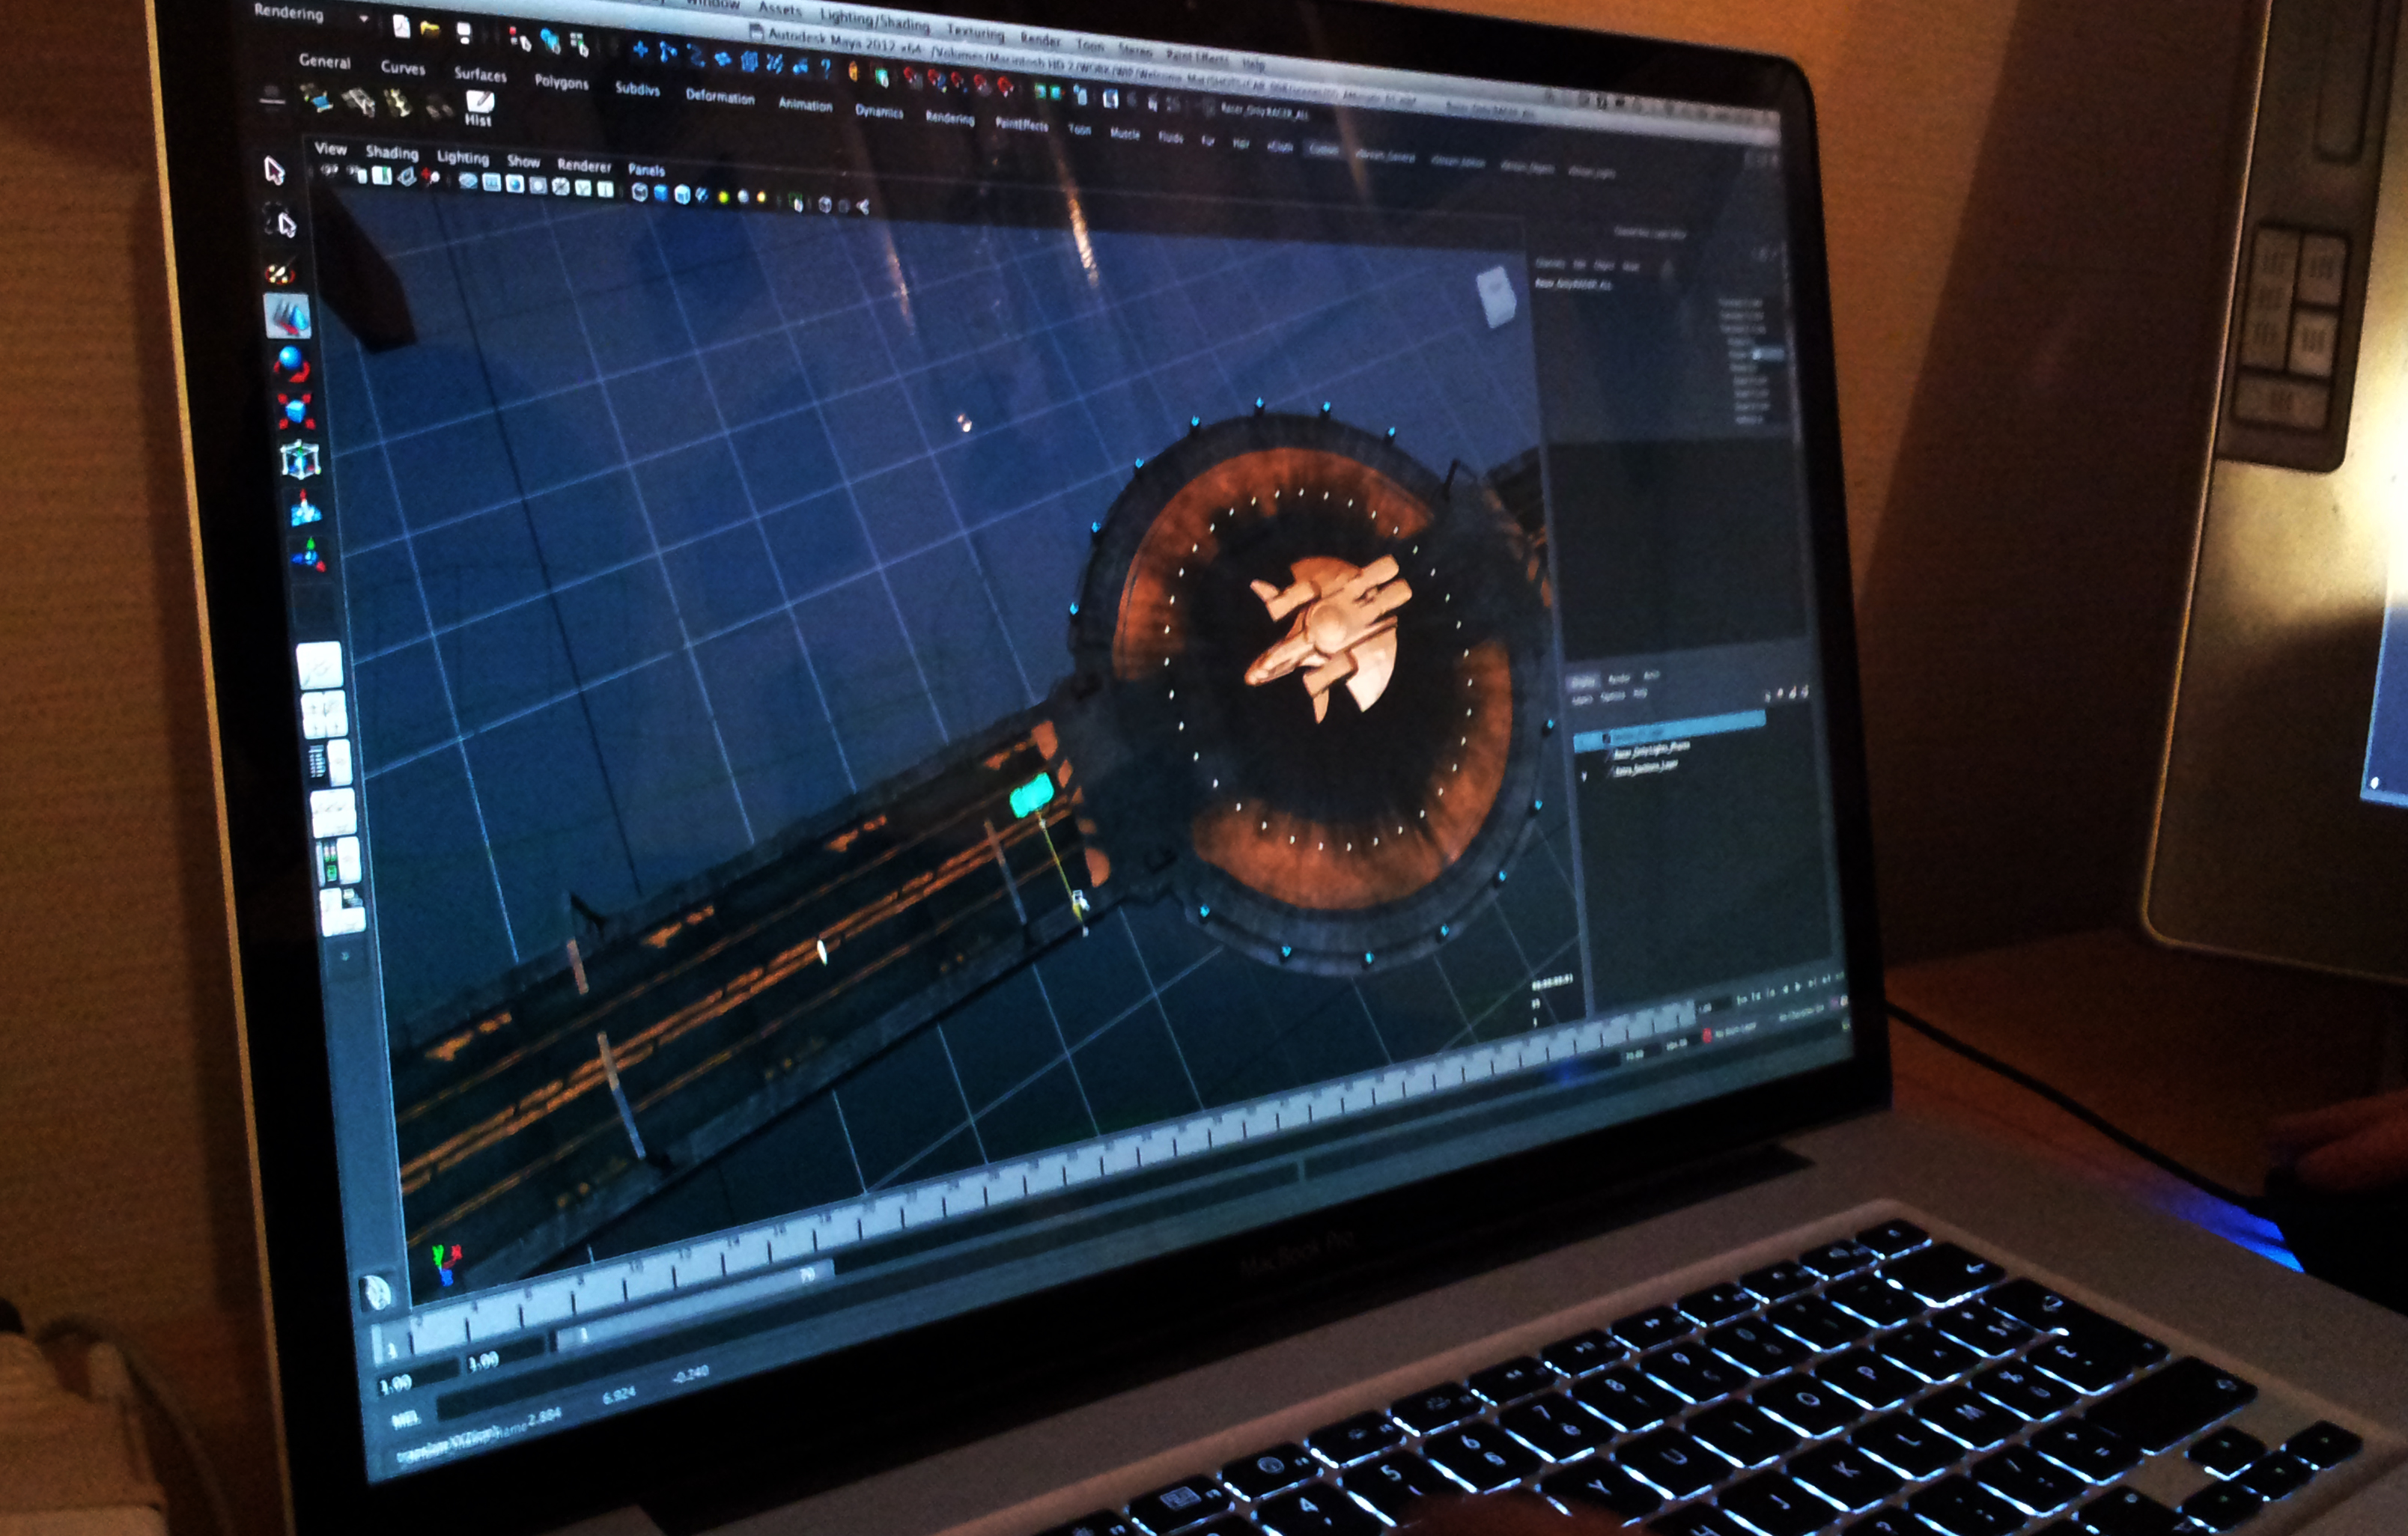Switch to four view layout
Image resolution: width=2408 pixels, height=1536 pixels.
point(325,714)
